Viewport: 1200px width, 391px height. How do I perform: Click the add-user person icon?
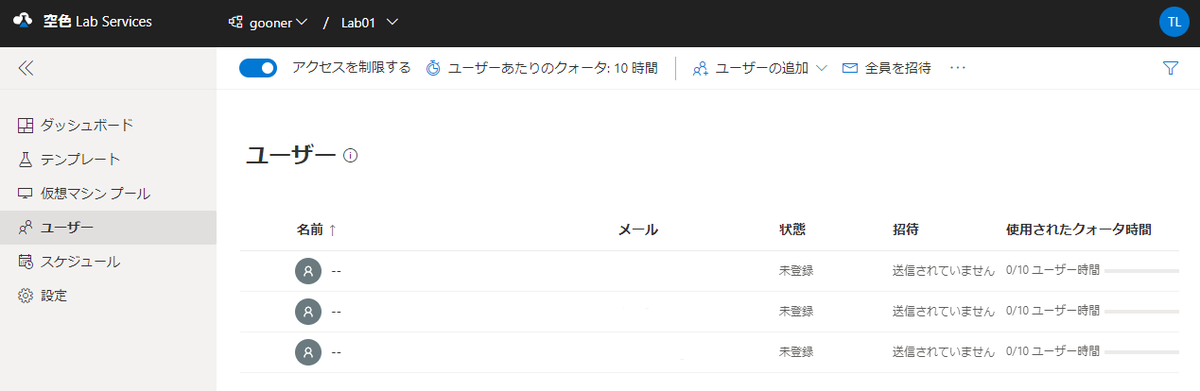(x=701, y=68)
